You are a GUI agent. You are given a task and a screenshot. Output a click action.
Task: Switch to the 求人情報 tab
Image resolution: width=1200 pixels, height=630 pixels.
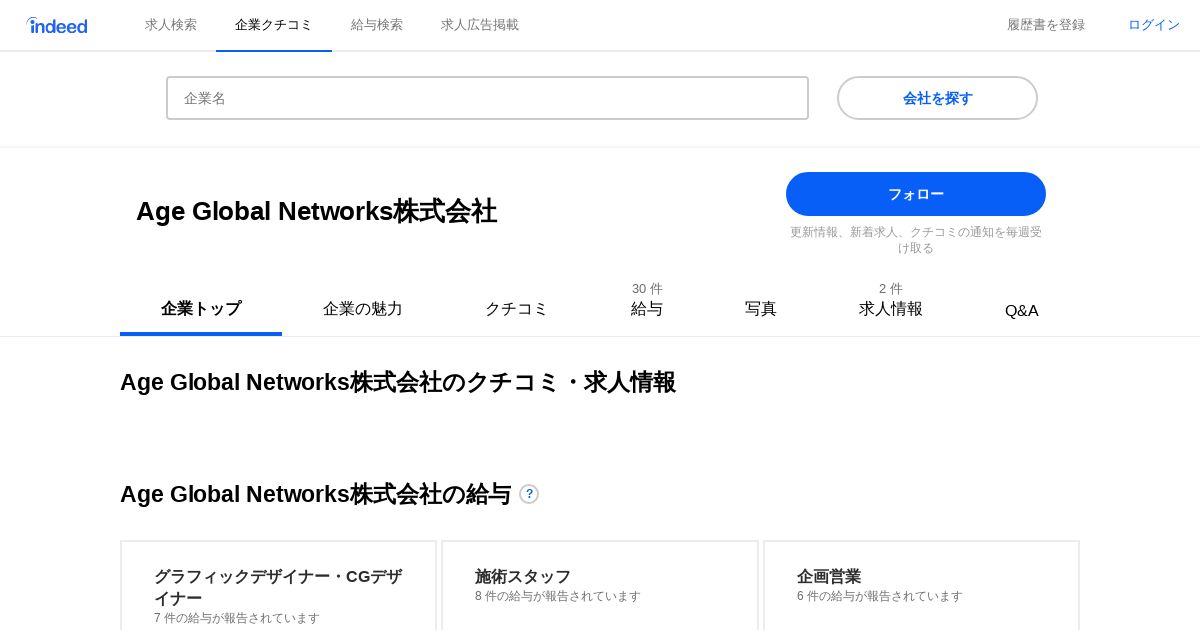click(891, 300)
